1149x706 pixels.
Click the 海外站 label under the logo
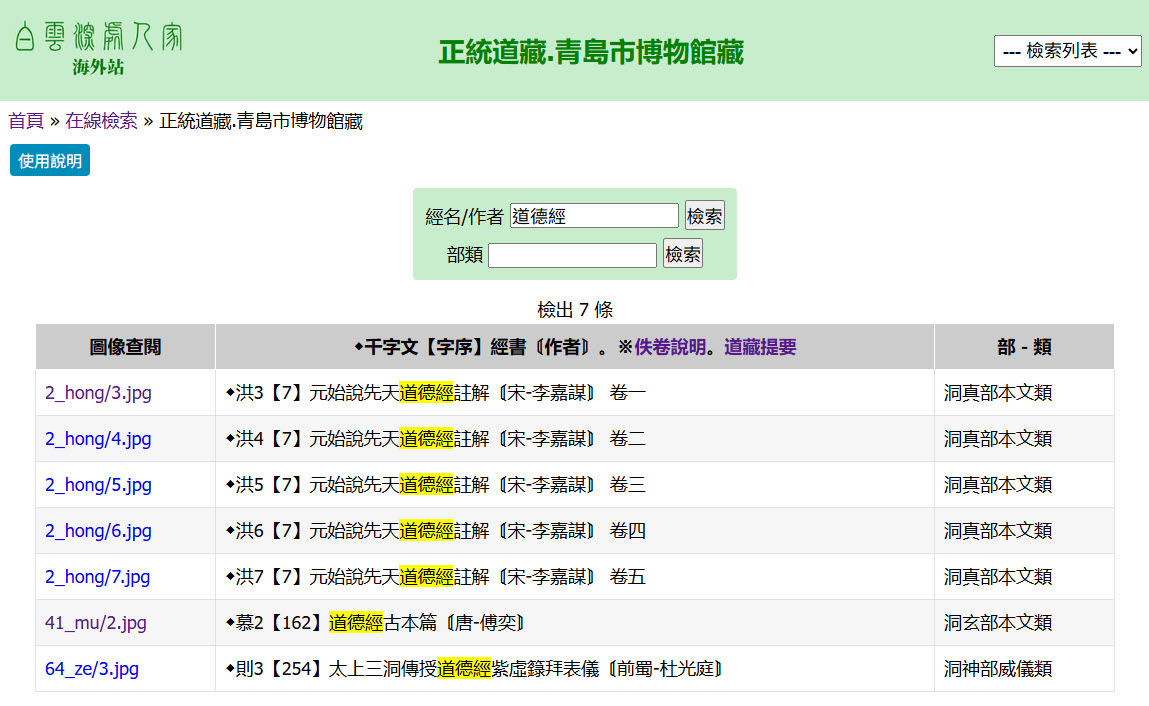coord(98,67)
